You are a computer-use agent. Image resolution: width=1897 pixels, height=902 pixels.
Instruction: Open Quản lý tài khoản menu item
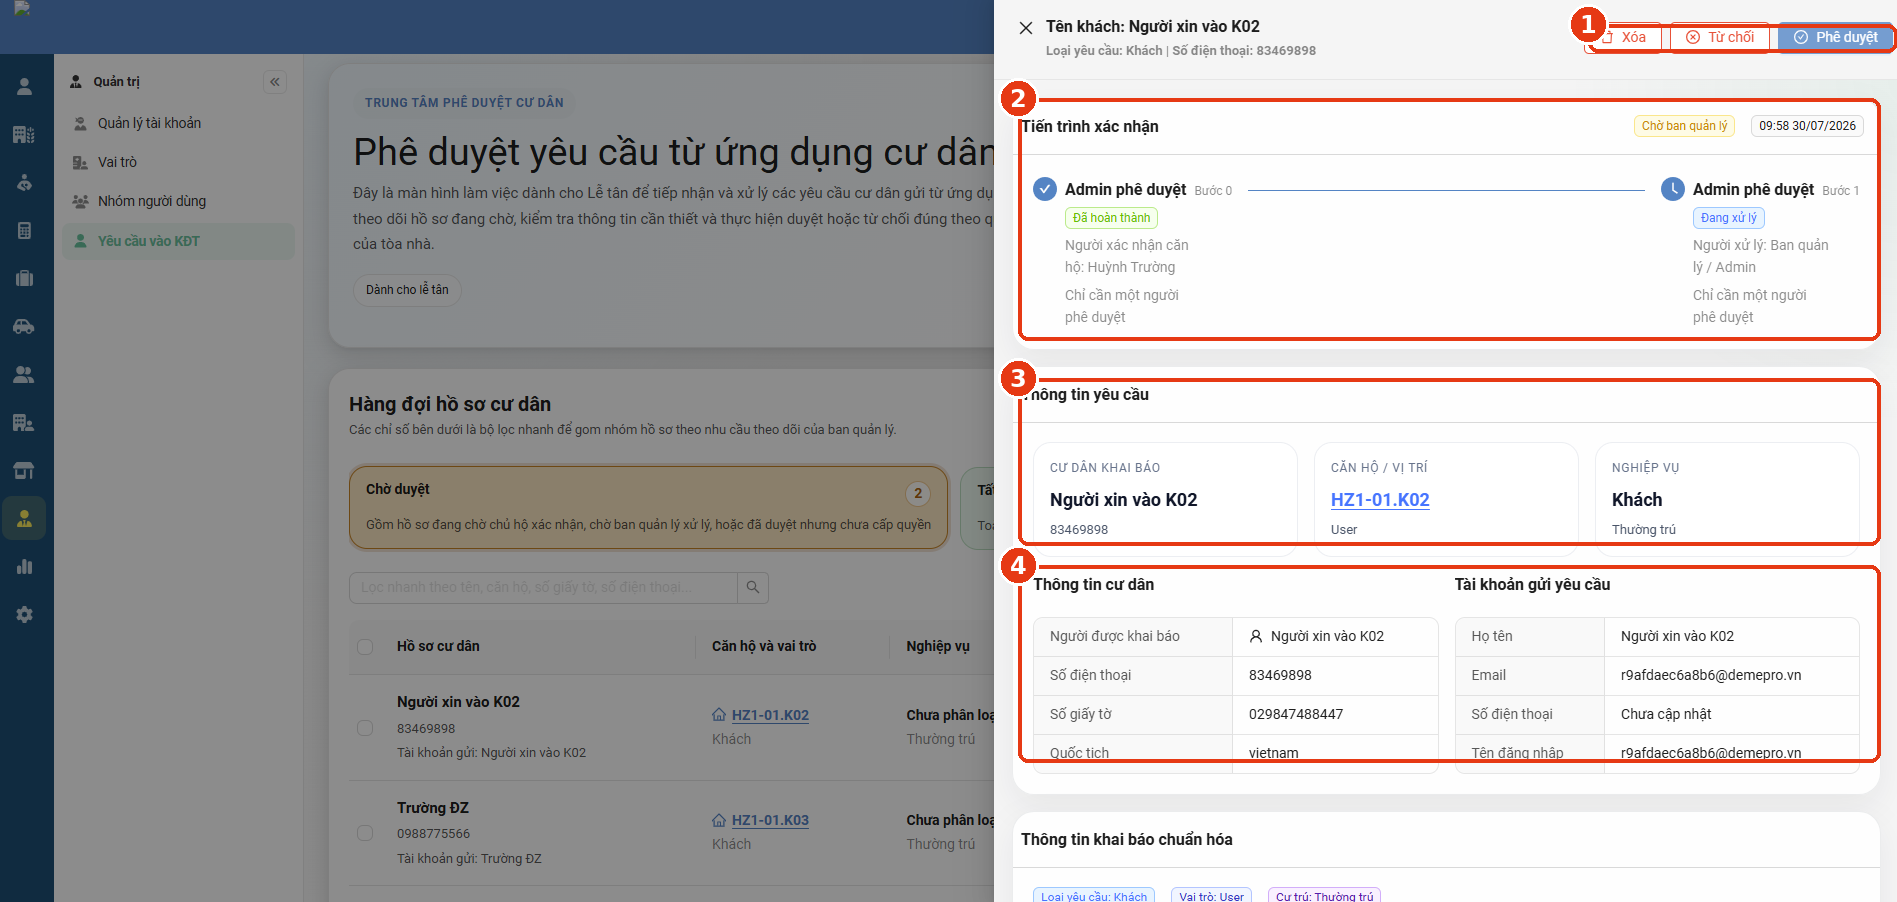(x=178, y=123)
